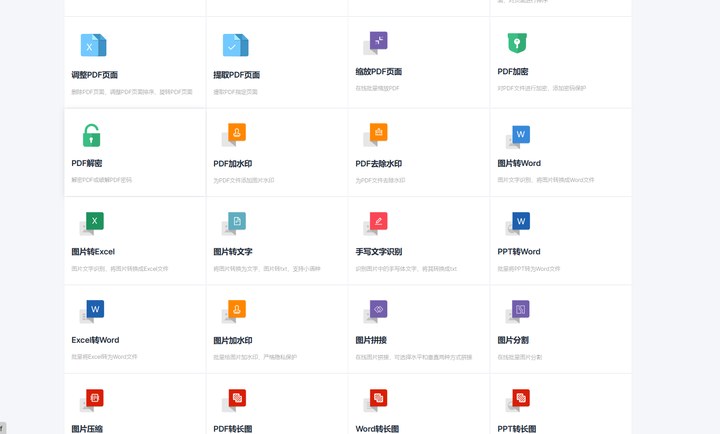This screenshot has width=720, height=434.
Task: Open the 调整PDF页面 blue X icon
Action: click(x=93, y=45)
